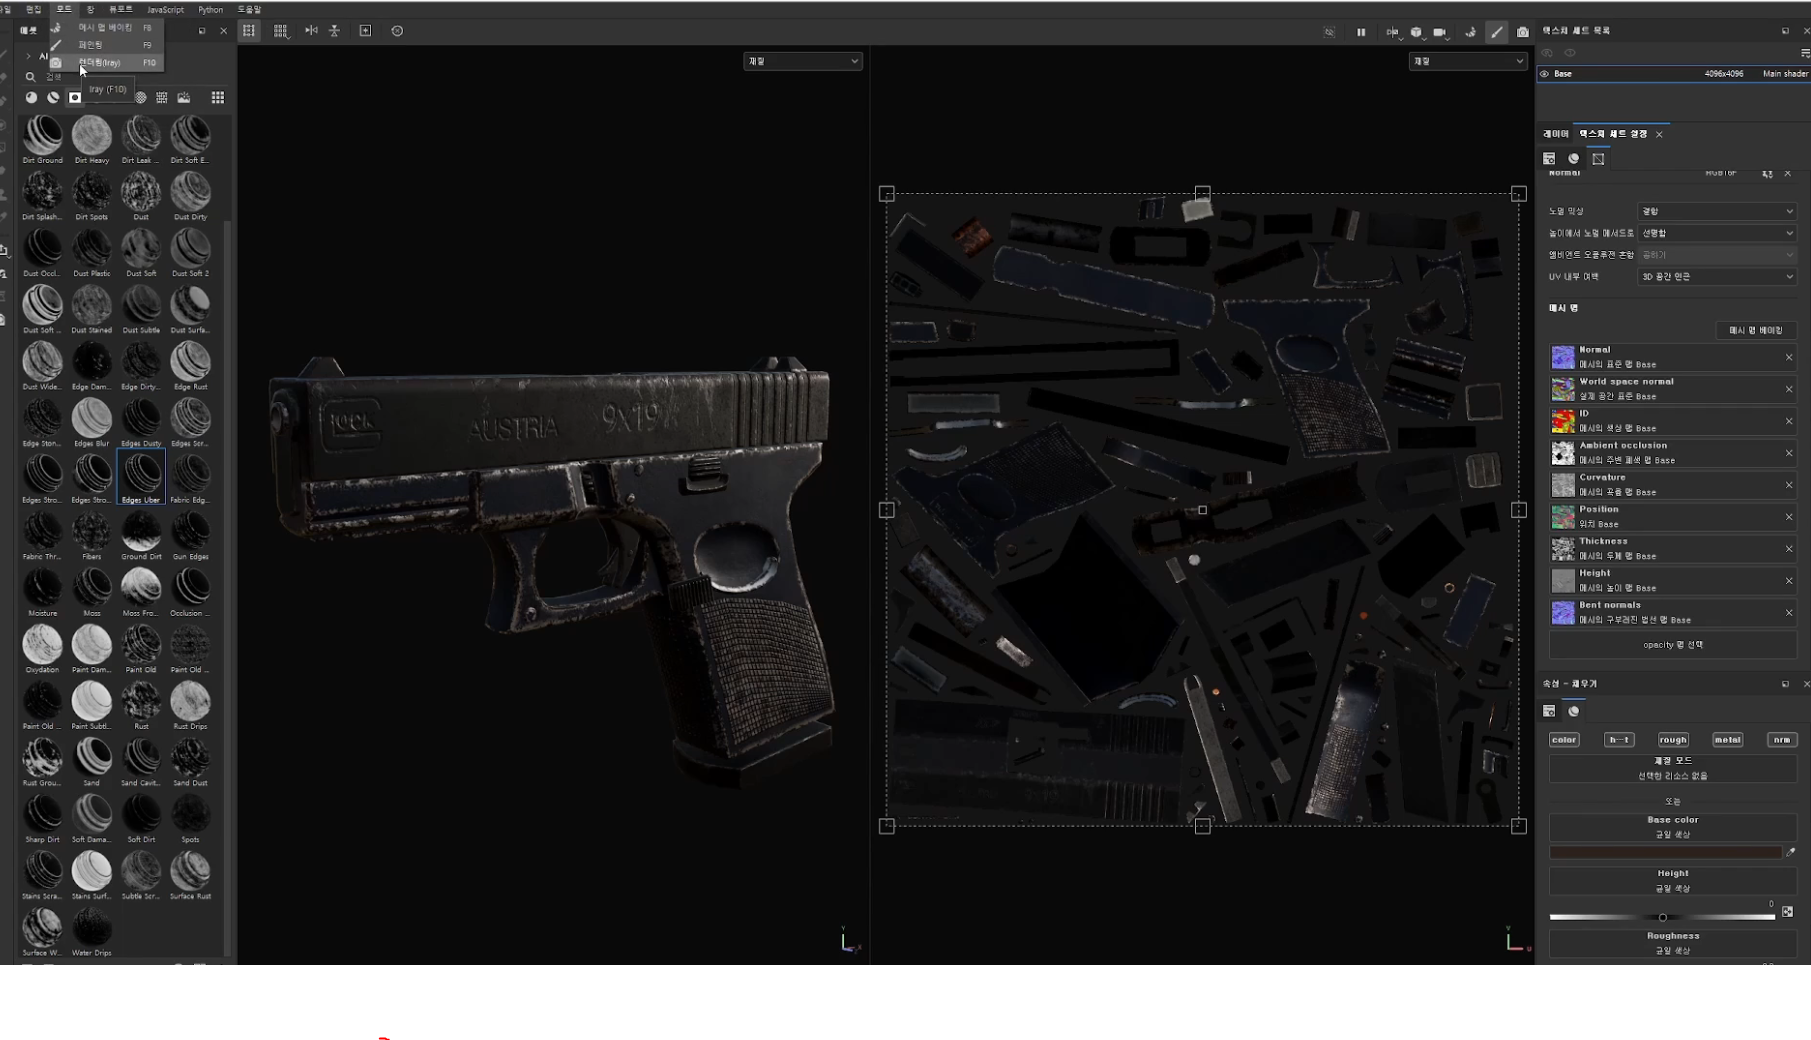Open the 3D viewport material dropdown
This screenshot has width=1811, height=1040.
802,61
